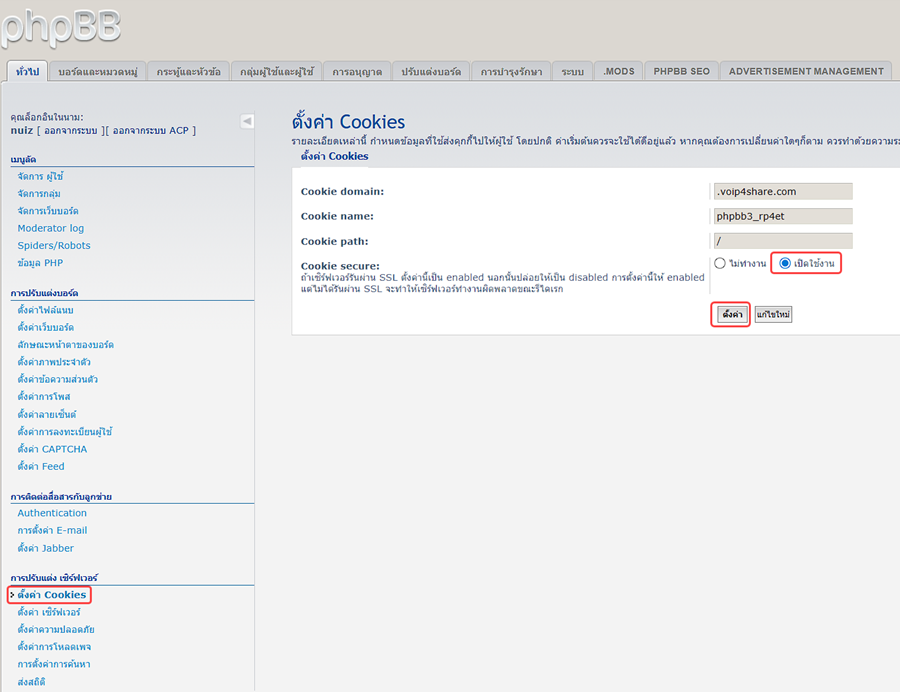Select the 'เปิดใช้งาน' Cookie secure radio button
900x692 pixels.
[x=785, y=263]
